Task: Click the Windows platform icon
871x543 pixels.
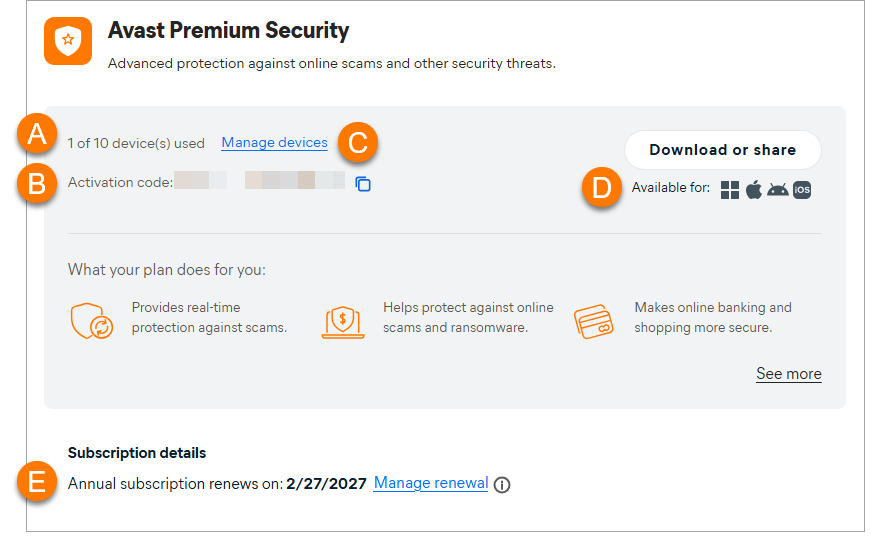Action: pos(730,189)
